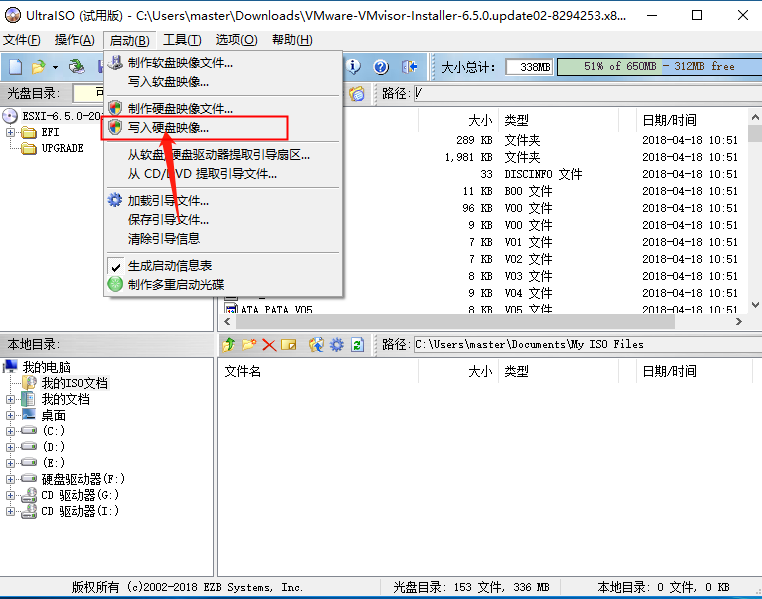Expand the (E:) drive node

pos(10,463)
